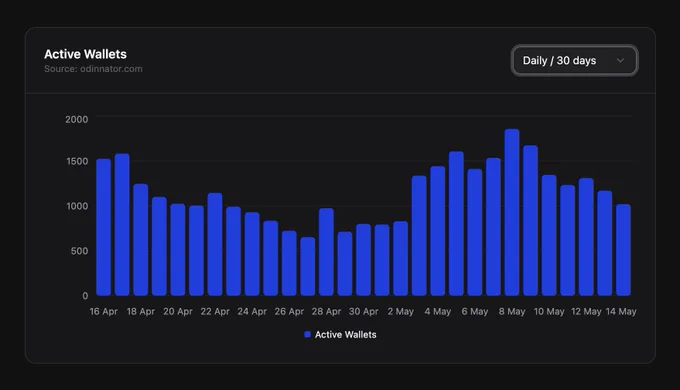
Task: Click the 2000 y-axis label
Action: (77, 119)
